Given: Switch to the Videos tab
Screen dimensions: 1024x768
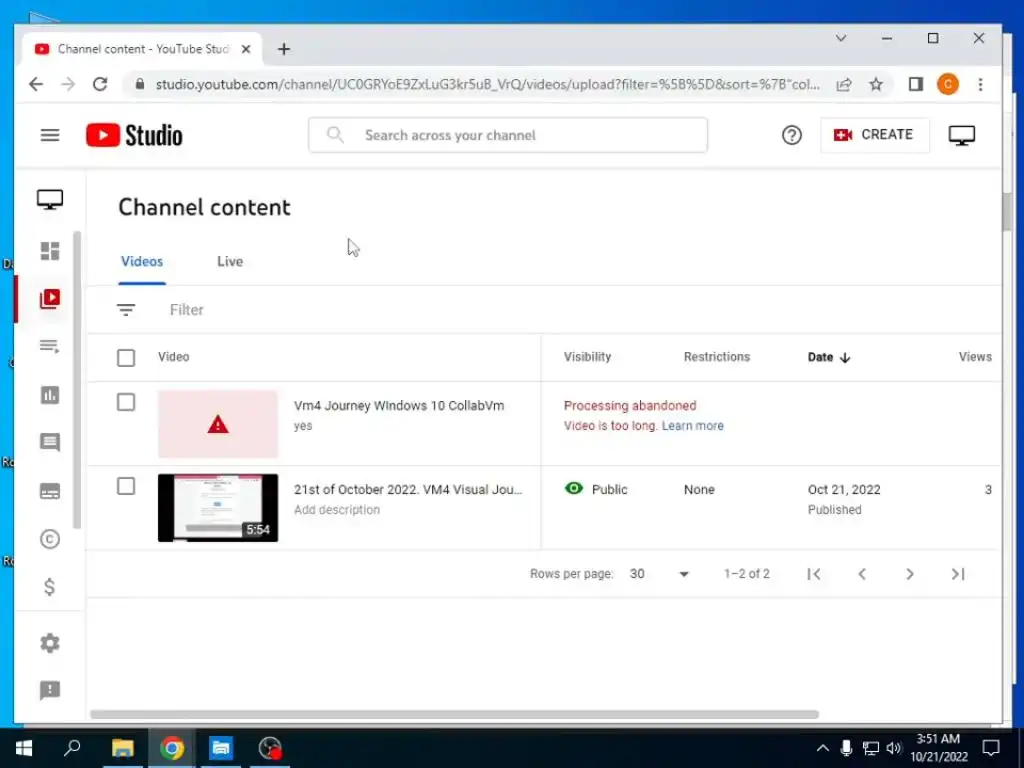Looking at the screenshot, I should point(142,261).
